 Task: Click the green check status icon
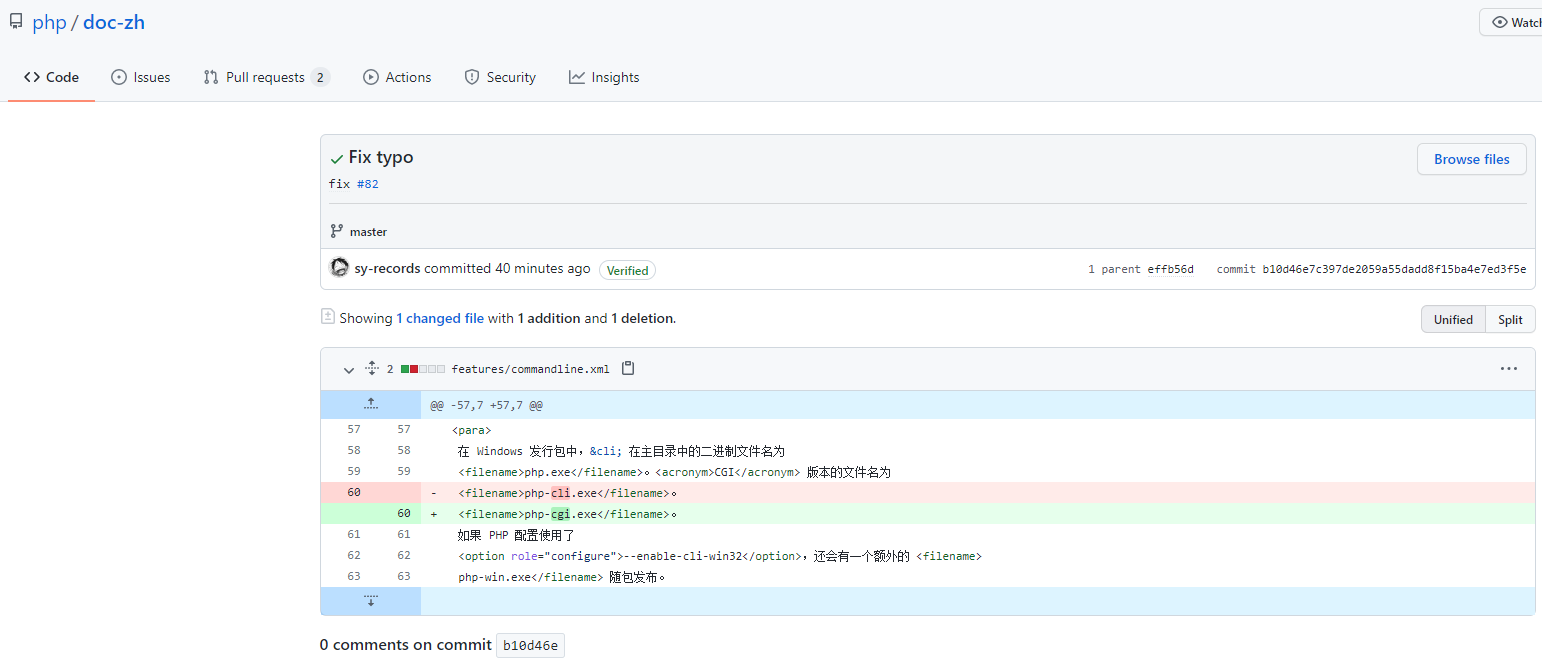[337, 158]
